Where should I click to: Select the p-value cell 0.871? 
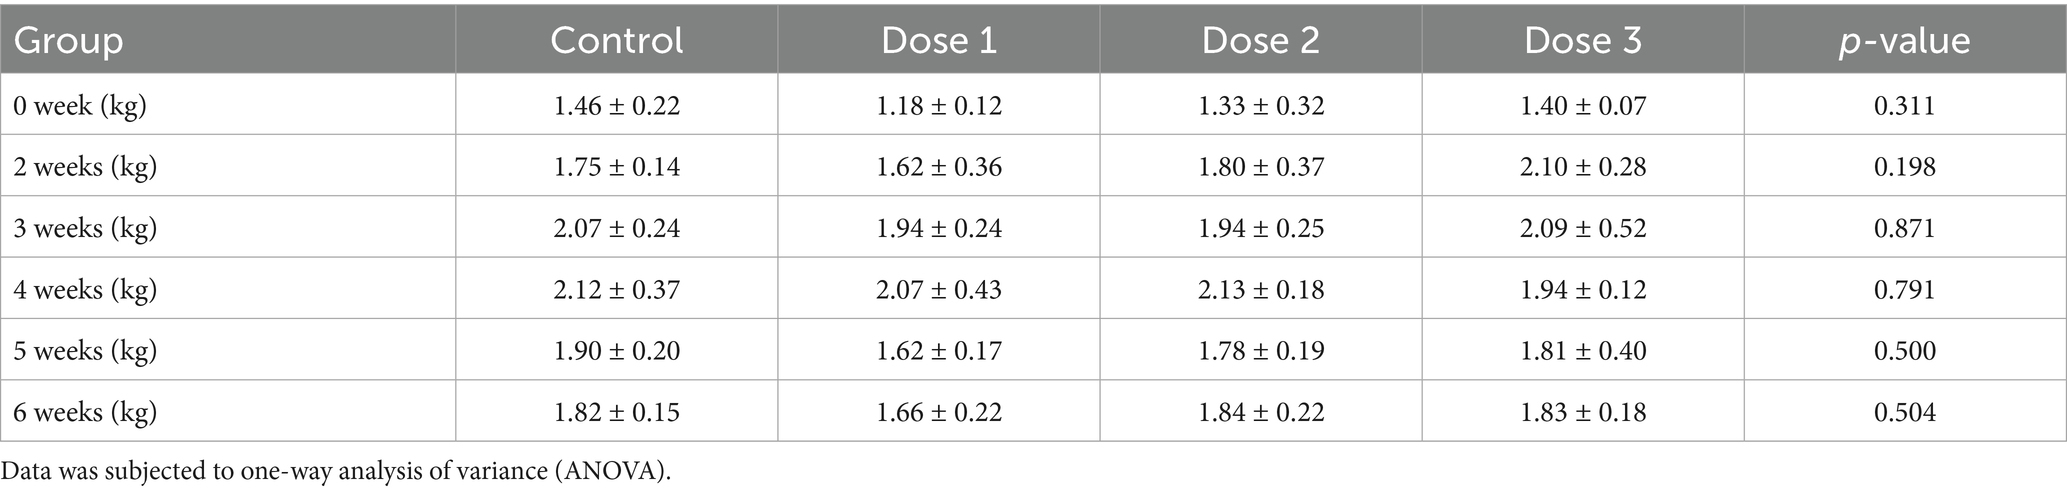[1904, 228]
